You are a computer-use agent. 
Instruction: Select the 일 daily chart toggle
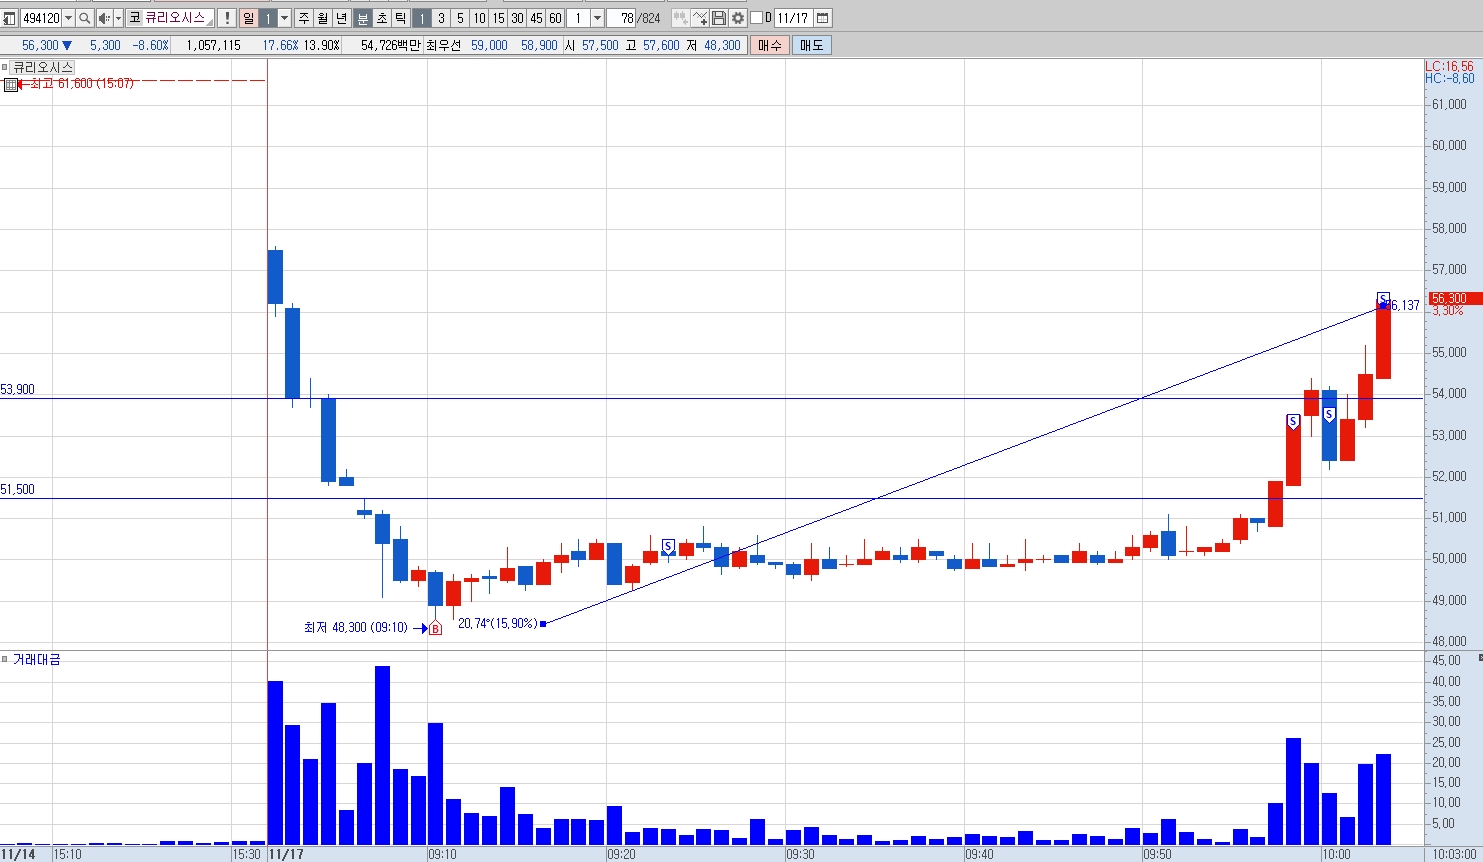[x=248, y=18]
